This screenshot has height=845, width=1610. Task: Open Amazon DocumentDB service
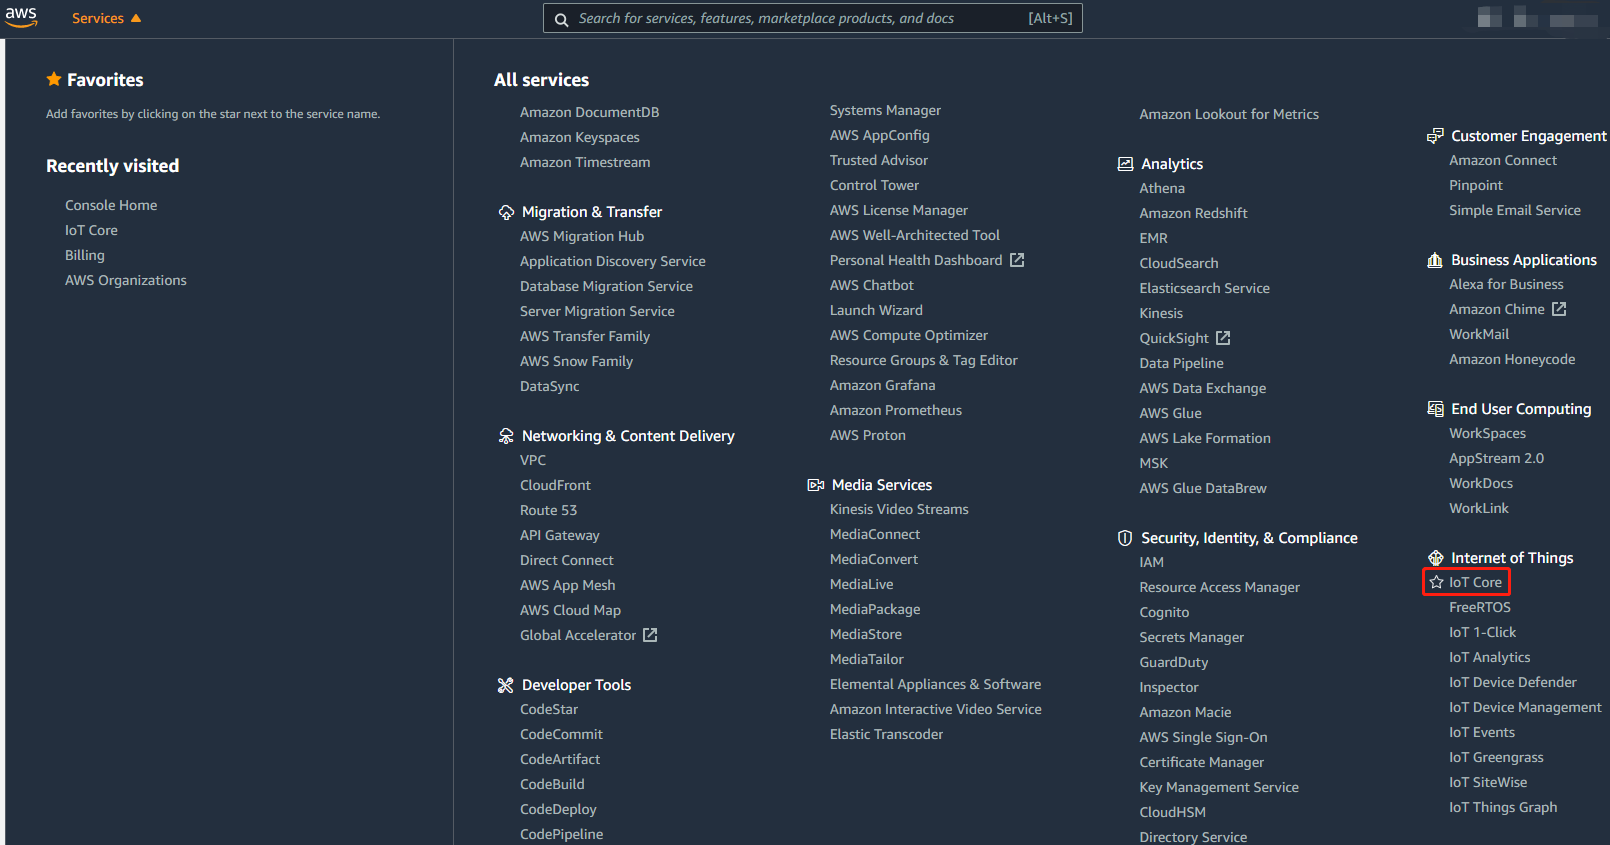(589, 112)
